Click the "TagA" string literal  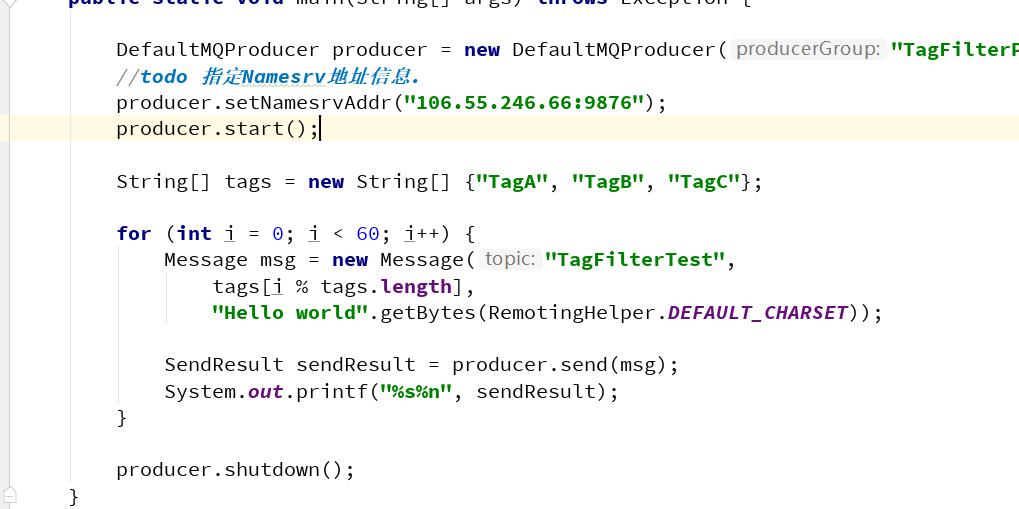pos(513,181)
